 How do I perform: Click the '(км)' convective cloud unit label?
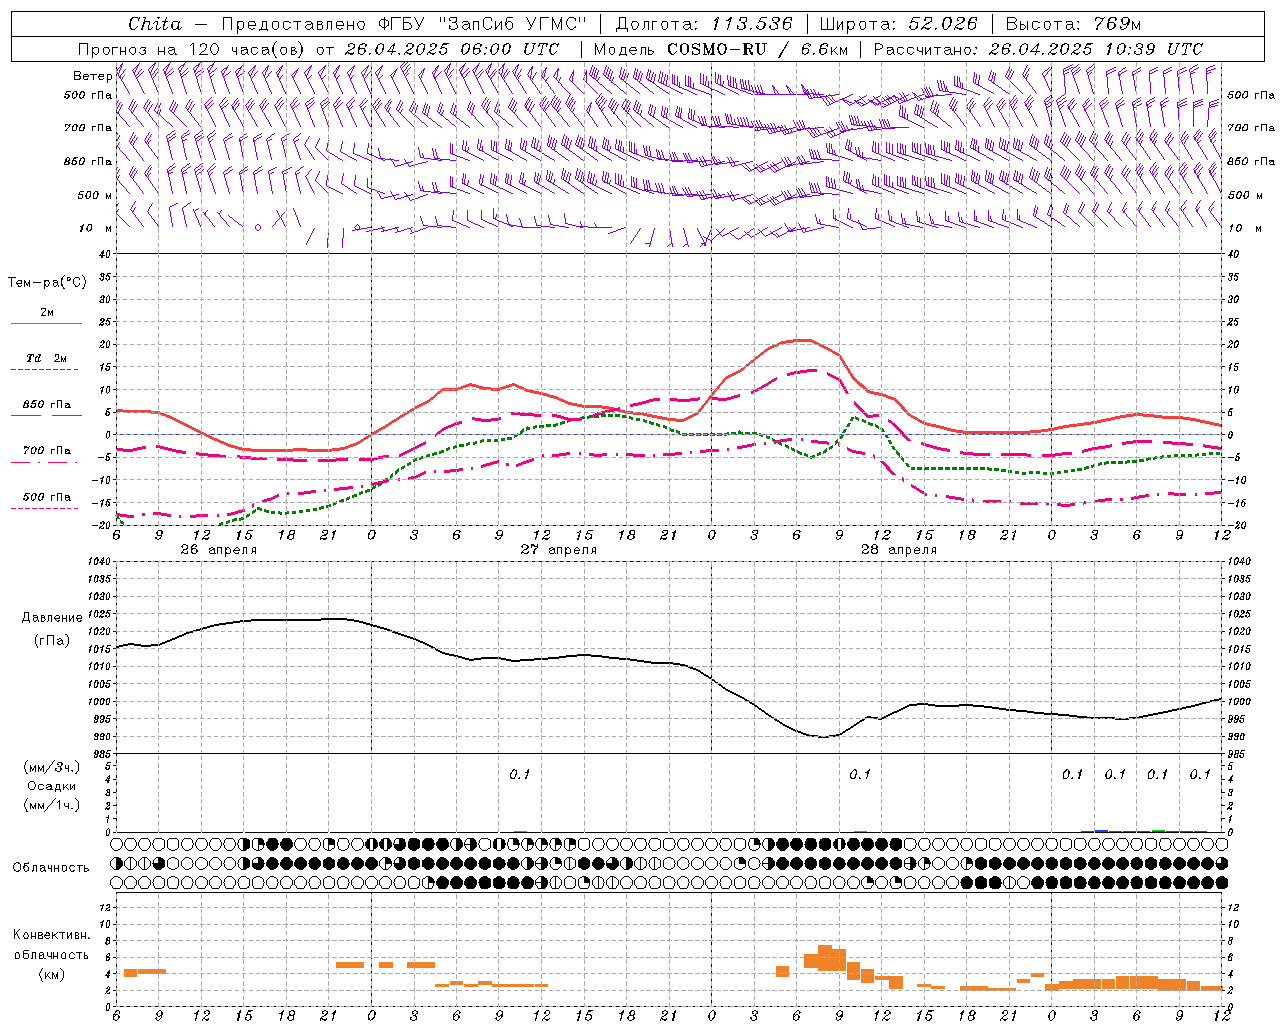click(51, 974)
